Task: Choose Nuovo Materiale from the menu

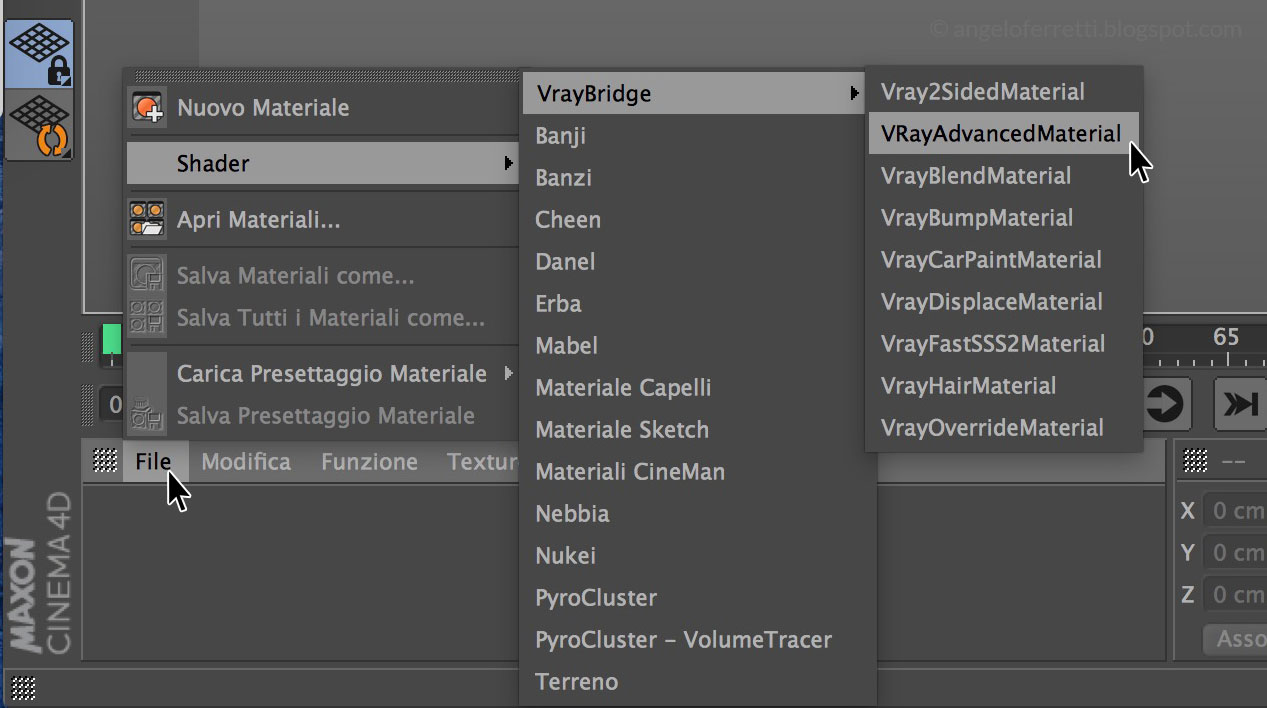Action: [x=323, y=108]
